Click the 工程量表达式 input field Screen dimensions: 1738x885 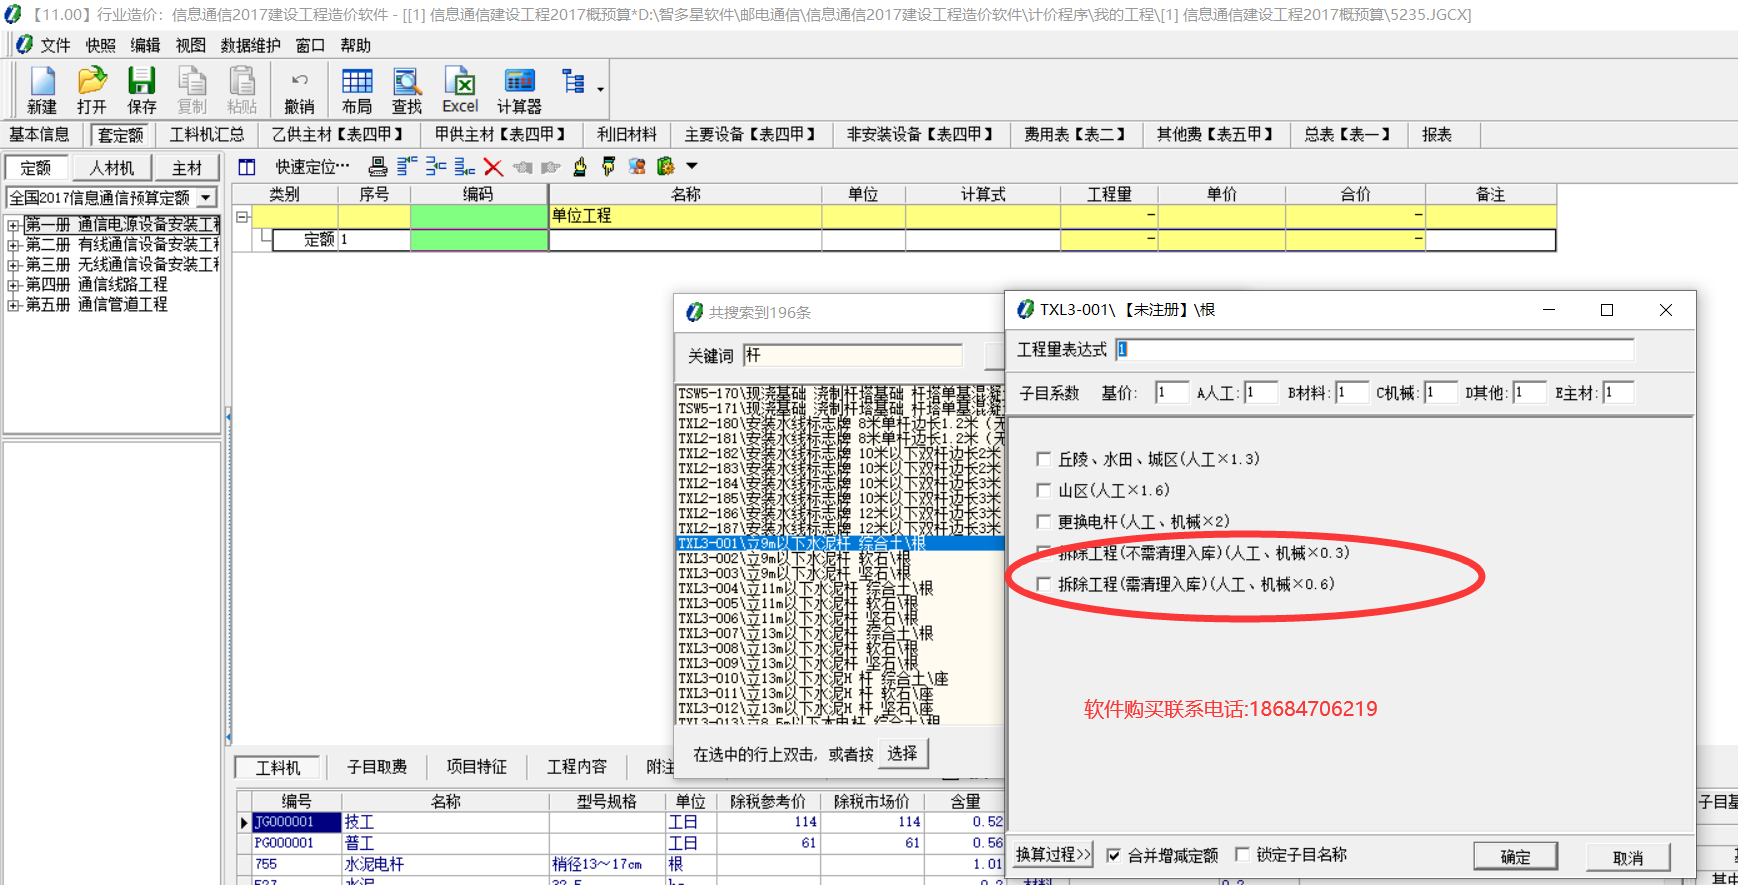tap(1375, 349)
